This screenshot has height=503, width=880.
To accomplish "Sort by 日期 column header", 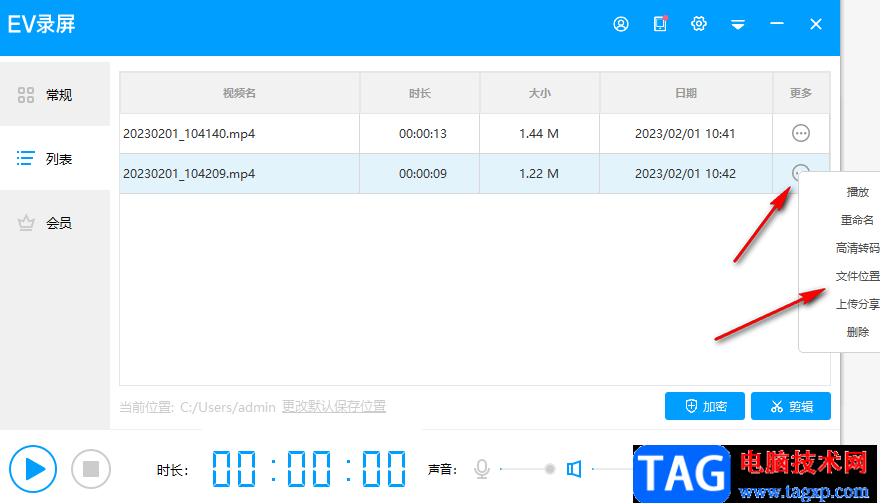I will click(x=686, y=93).
